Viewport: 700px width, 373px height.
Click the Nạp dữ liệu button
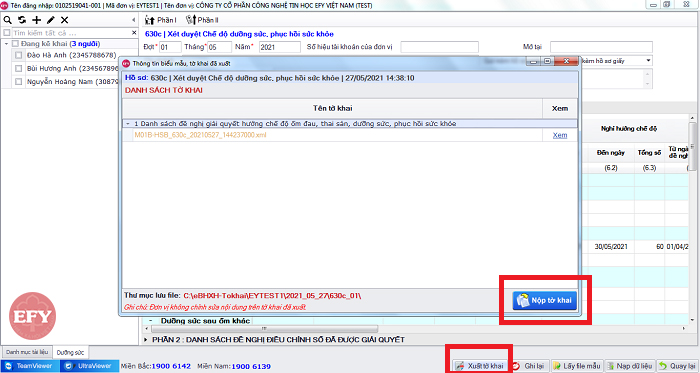coord(630,366)
